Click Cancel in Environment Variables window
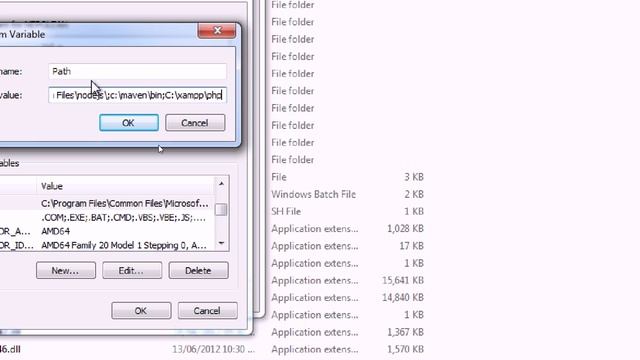This screenshot has height=360, width=640. (207, 311)
